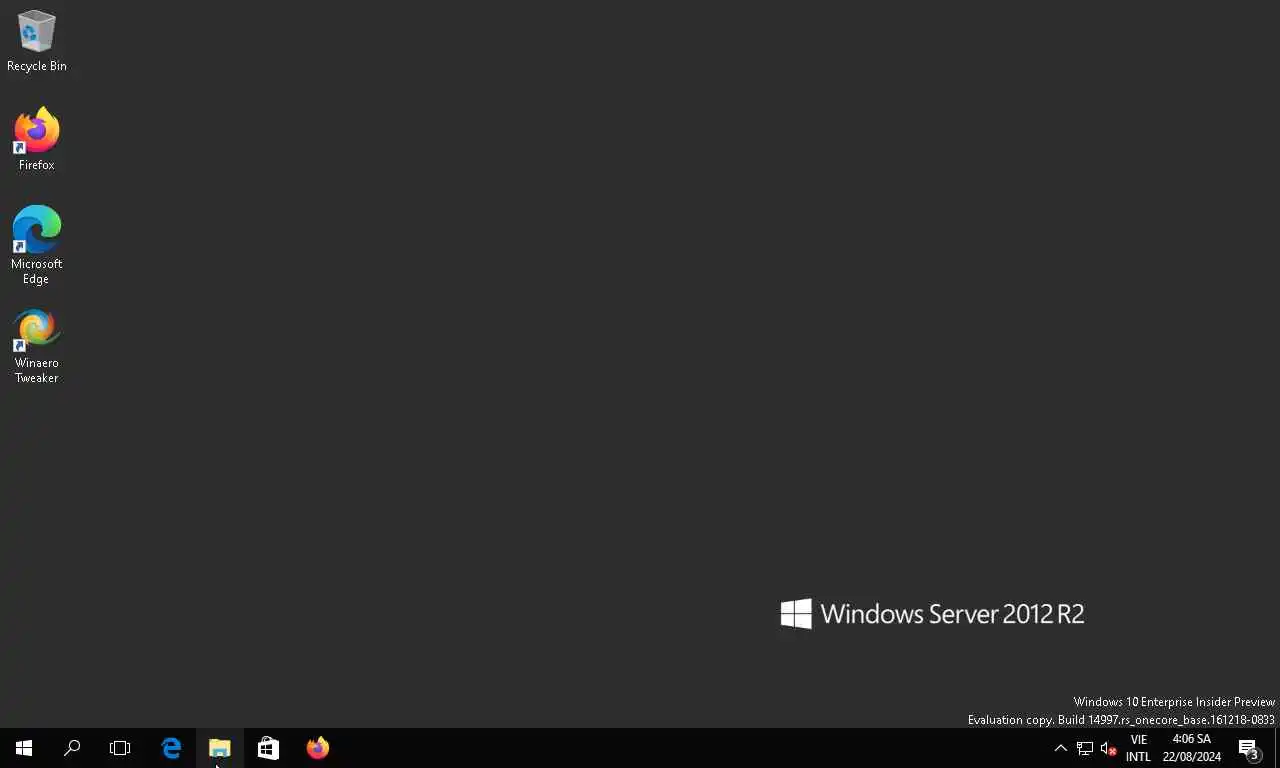
Task: Open File Explorer from taskbar
Action: point(220,748)
